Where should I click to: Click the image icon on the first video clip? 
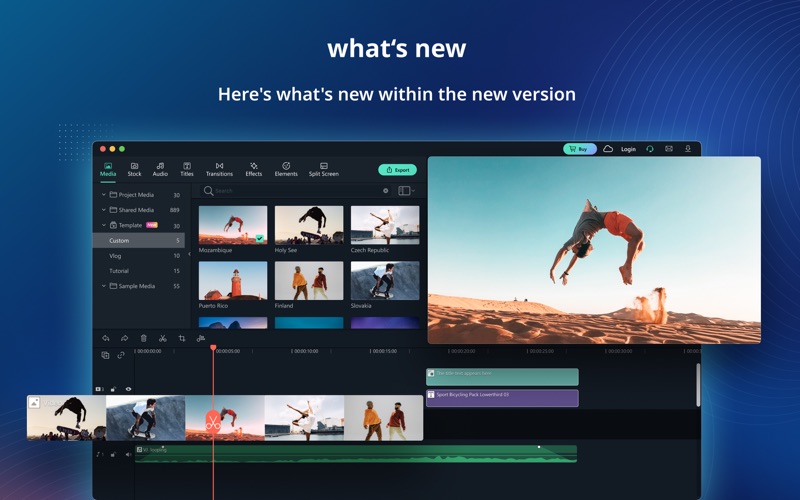click(34, 403)
